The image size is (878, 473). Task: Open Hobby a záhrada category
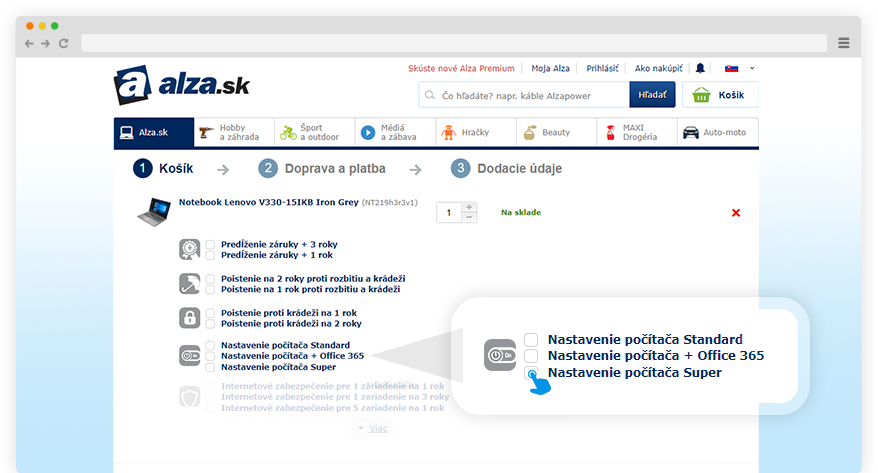click(234, 132)
